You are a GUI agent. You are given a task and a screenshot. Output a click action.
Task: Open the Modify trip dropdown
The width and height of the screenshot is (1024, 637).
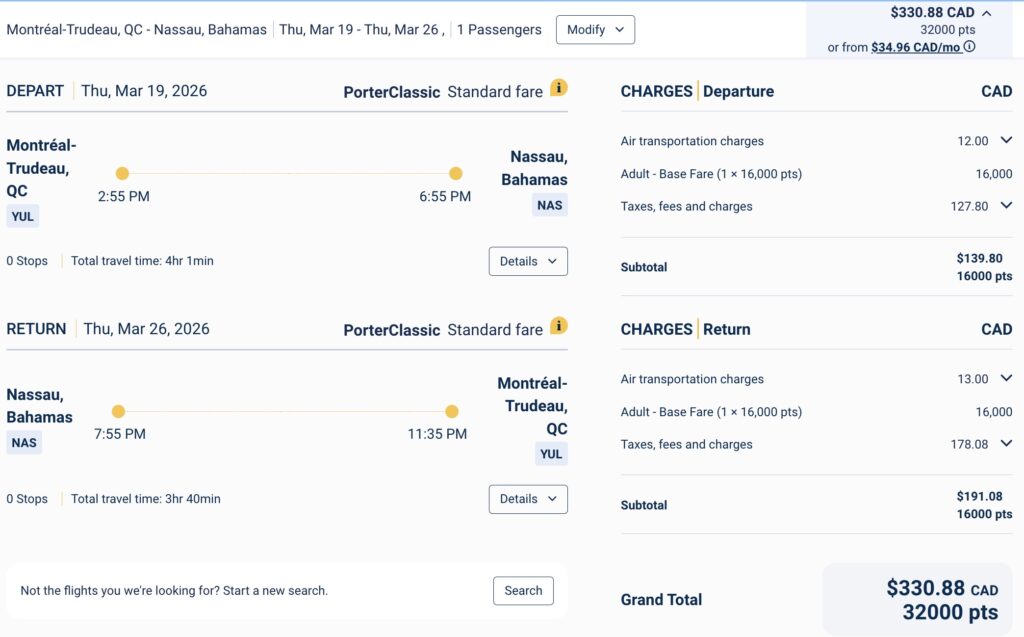coord(595,30)
